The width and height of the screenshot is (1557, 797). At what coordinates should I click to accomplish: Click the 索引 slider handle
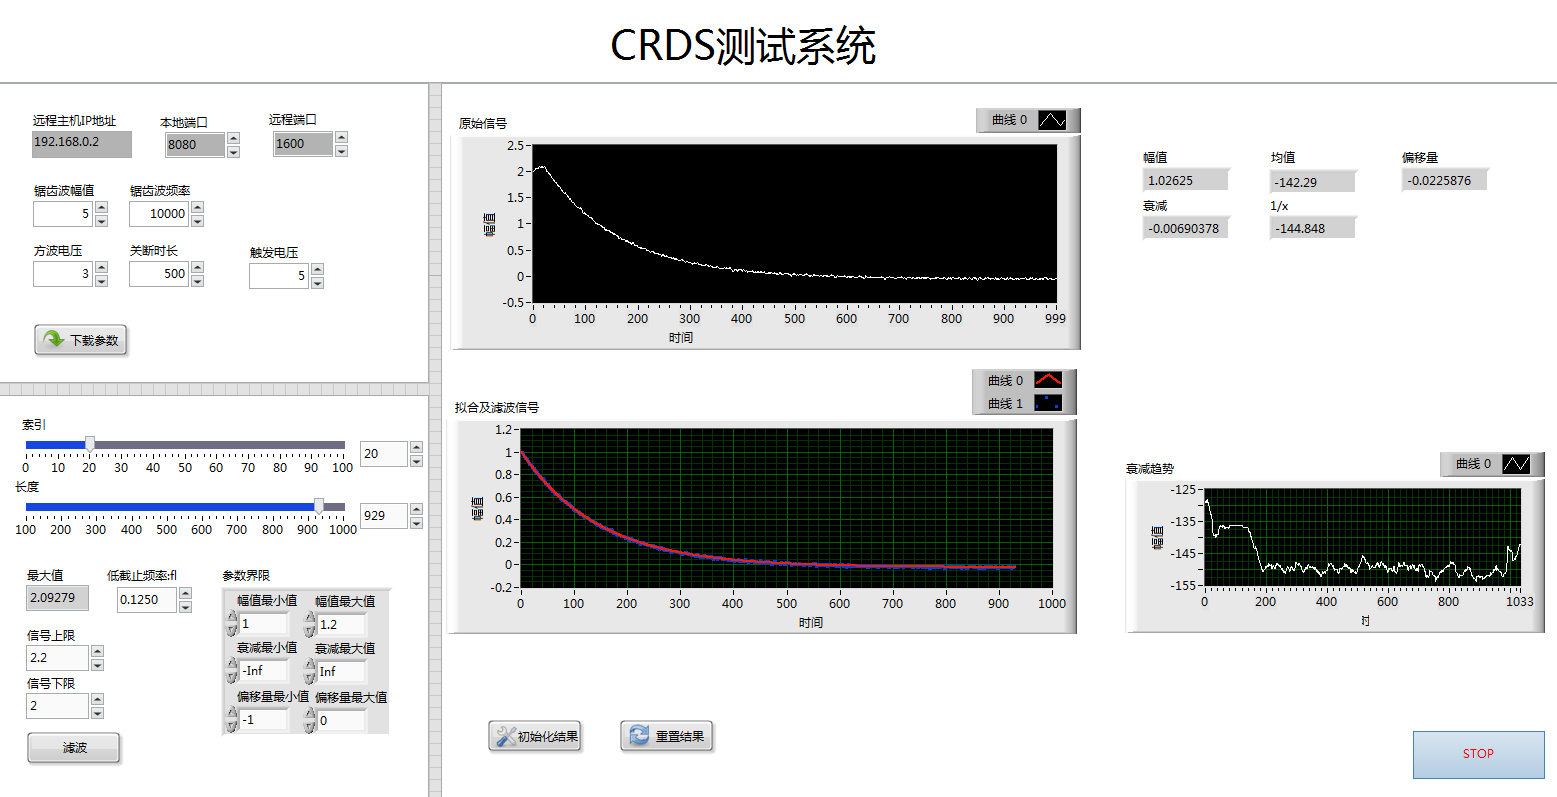pyautogui.click(x=90, y=442)
